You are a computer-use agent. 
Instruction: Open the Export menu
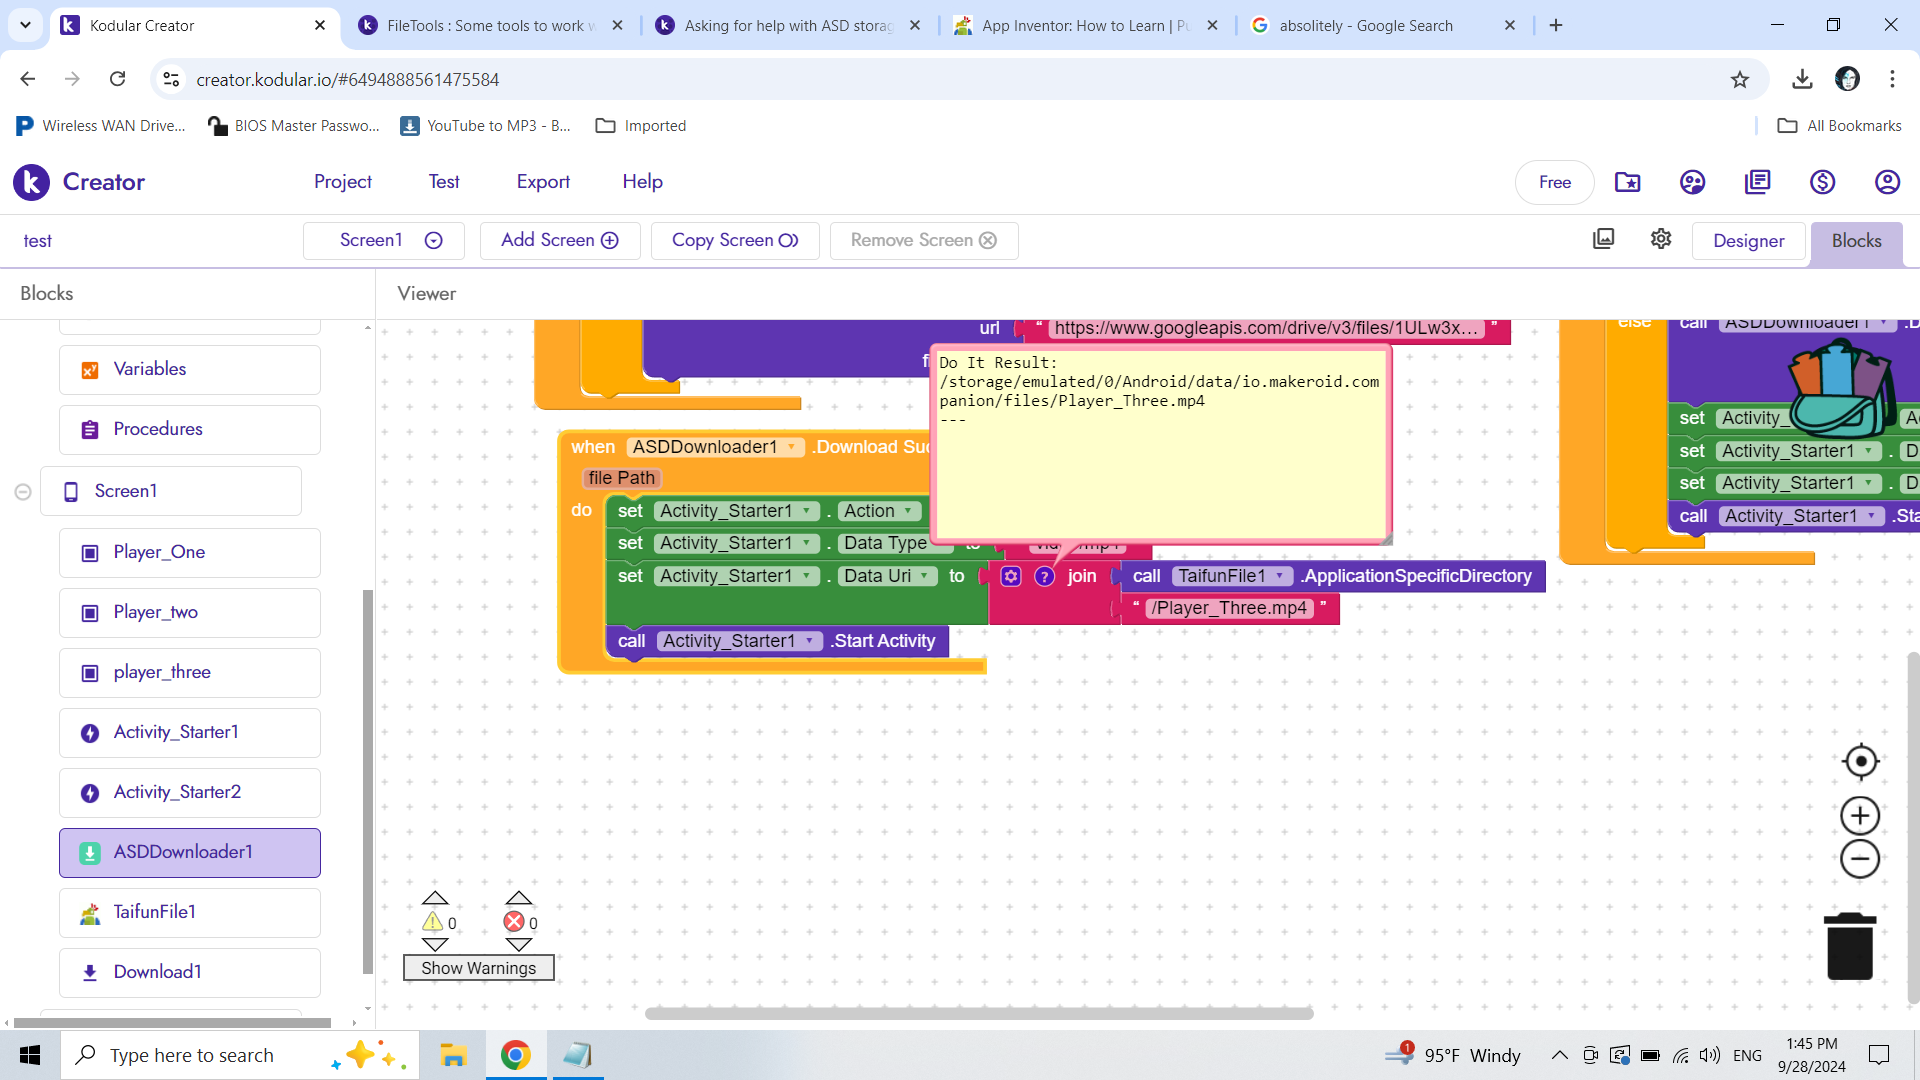click(543, 182)
